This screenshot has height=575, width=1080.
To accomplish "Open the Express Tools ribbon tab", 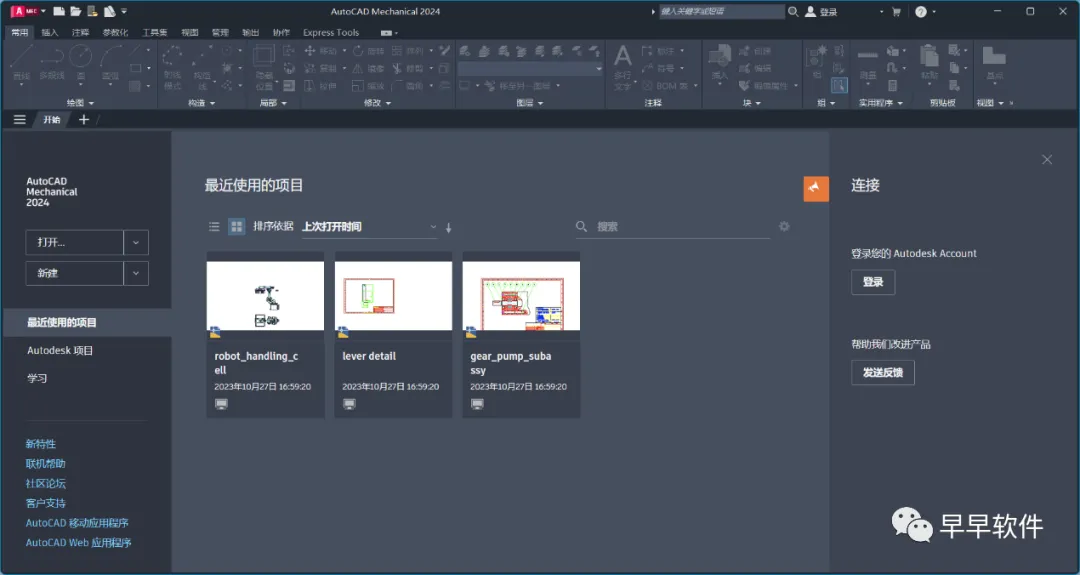I will [x=331, y=32].
